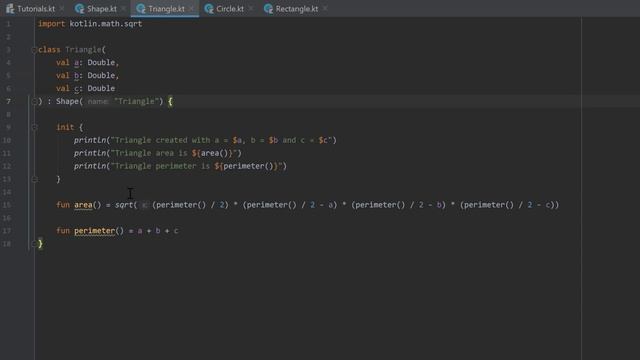This screenshot has width=640, height=360.
Task: Click the highlighted closing brace on line 18
Action: (x=40, y=244)
